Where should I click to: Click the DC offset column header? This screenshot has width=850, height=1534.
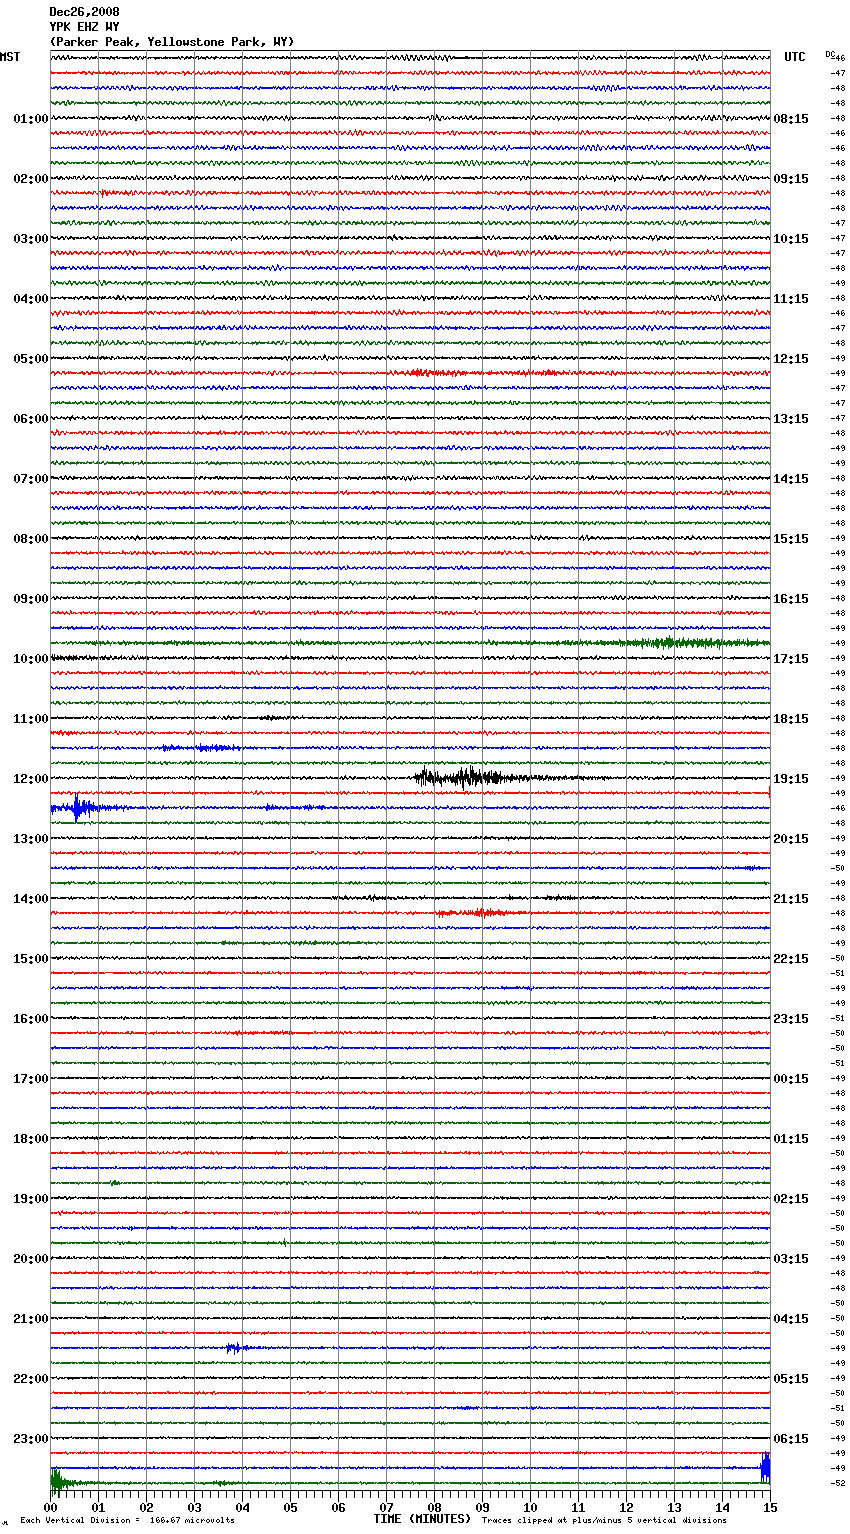(x=829, y=54)
